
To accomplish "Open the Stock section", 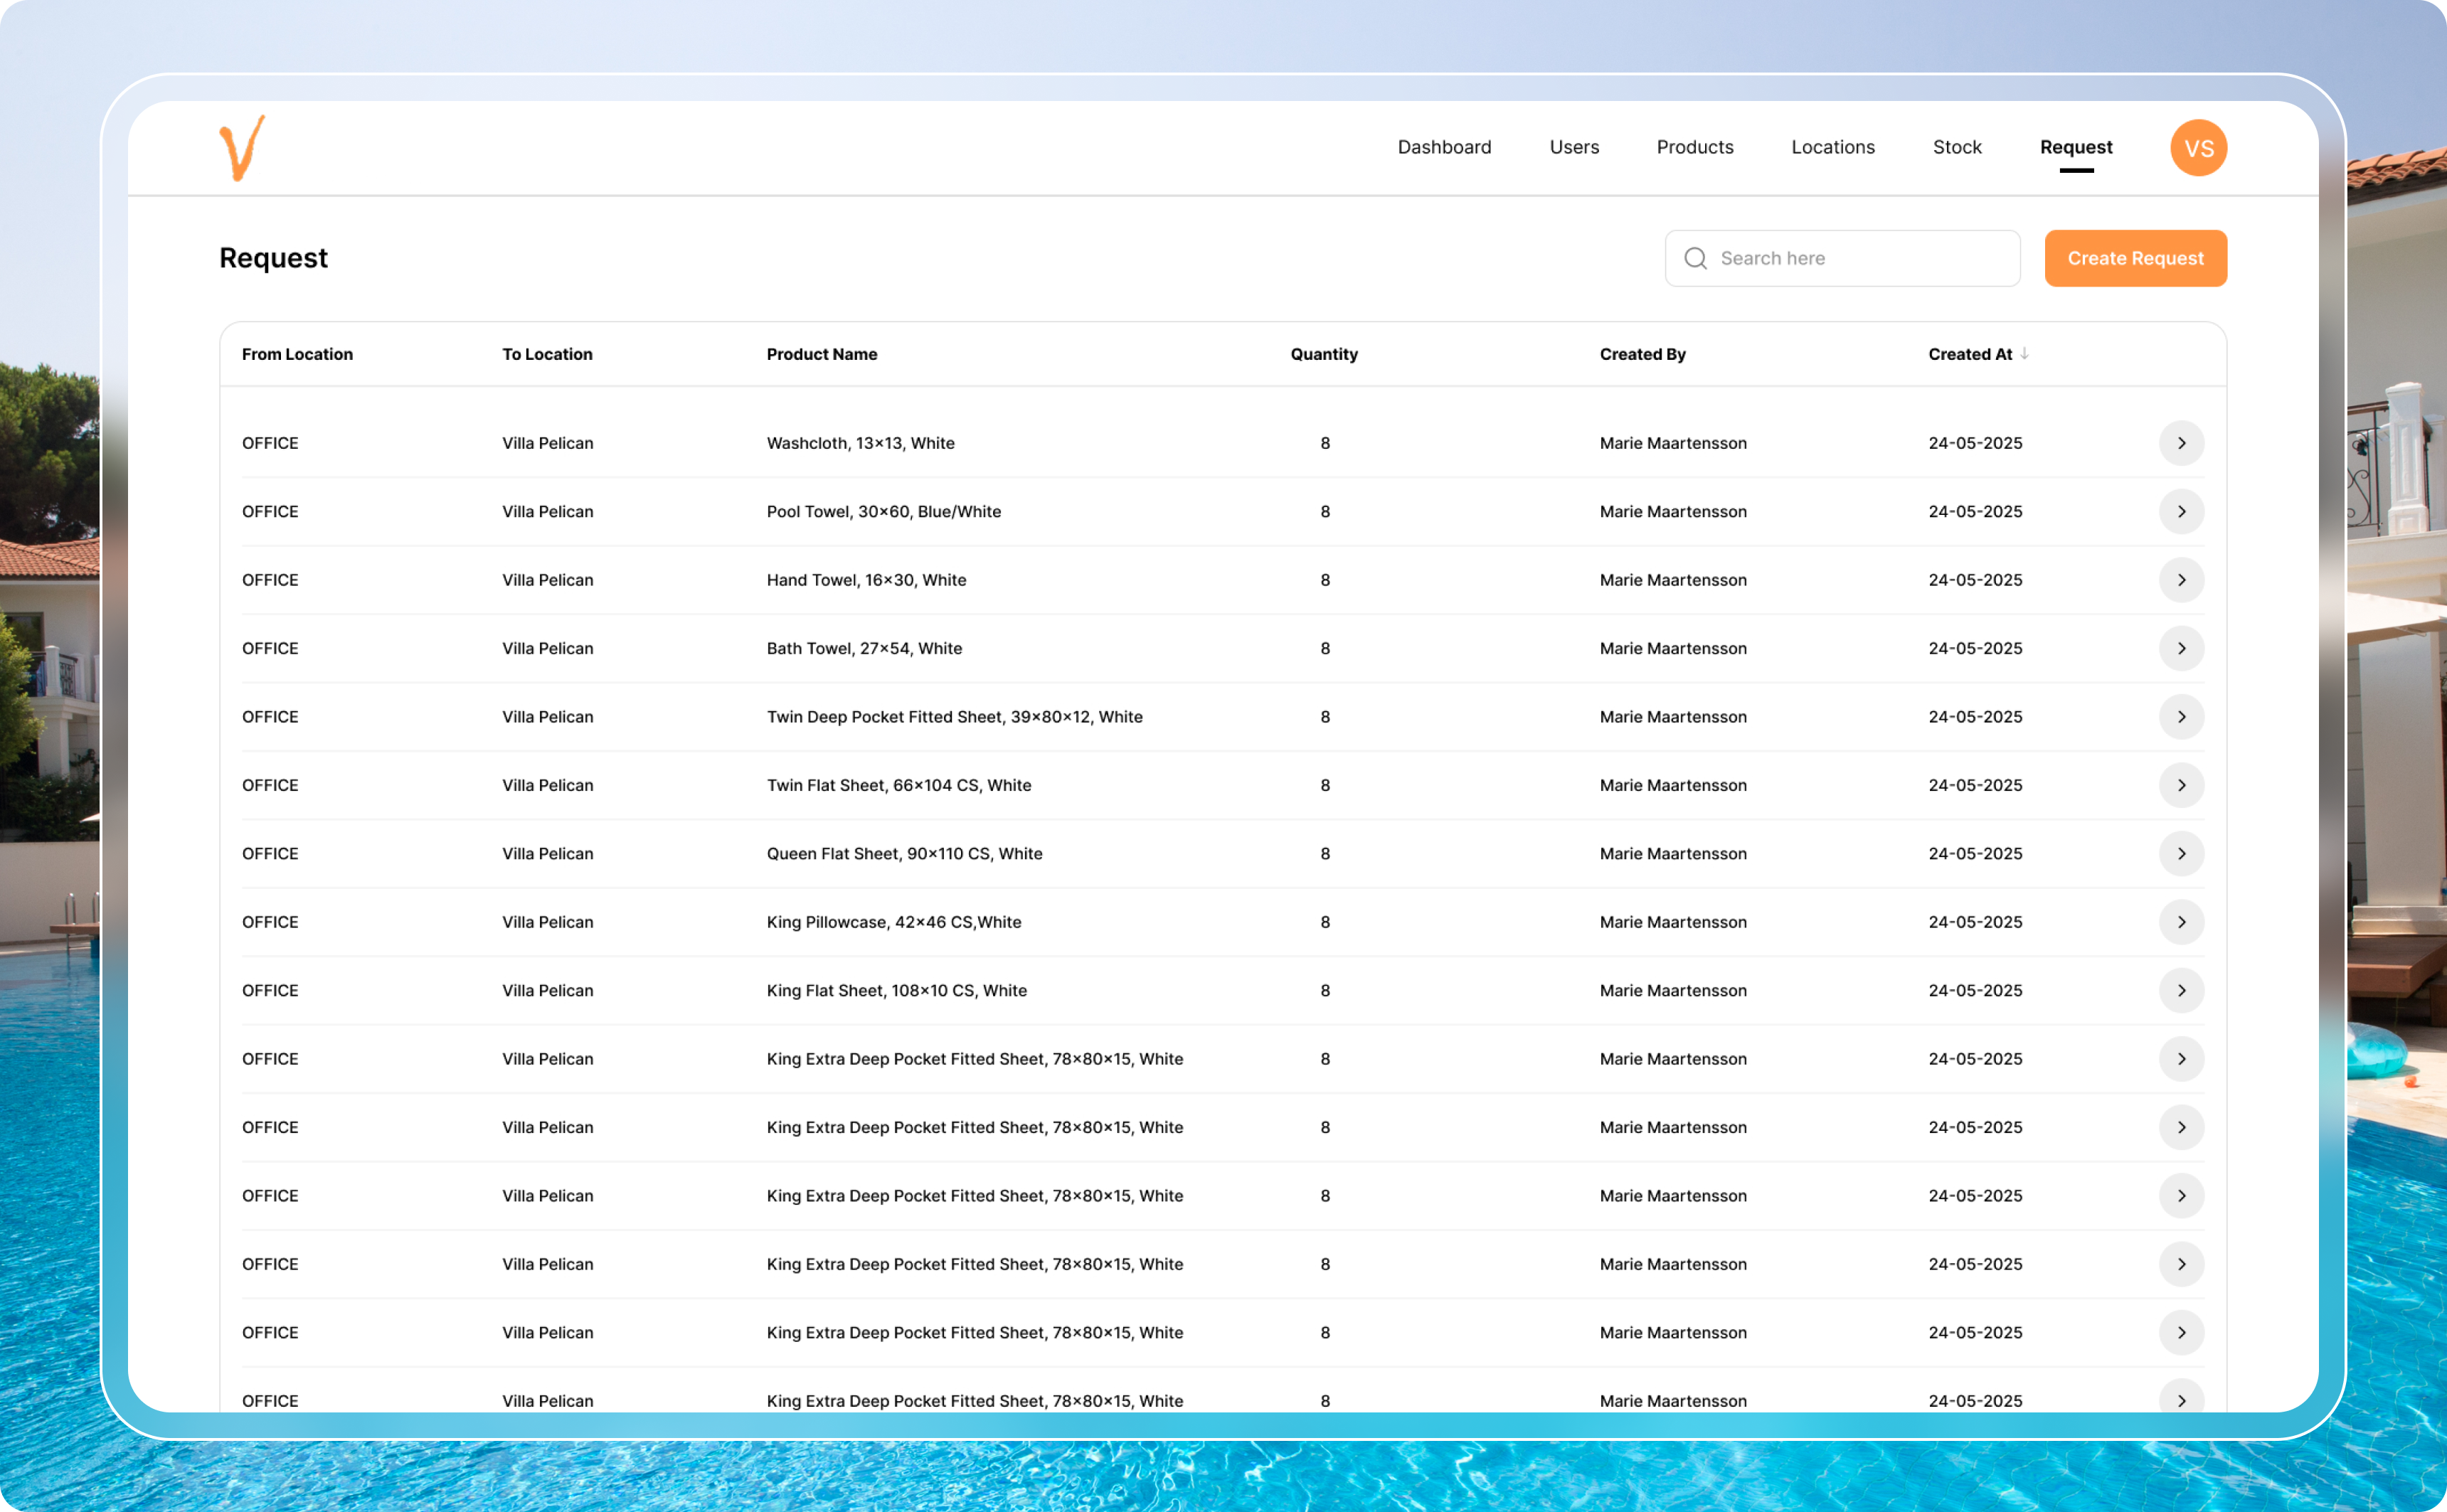I will pyautogui.click(x=1956, y=147).
